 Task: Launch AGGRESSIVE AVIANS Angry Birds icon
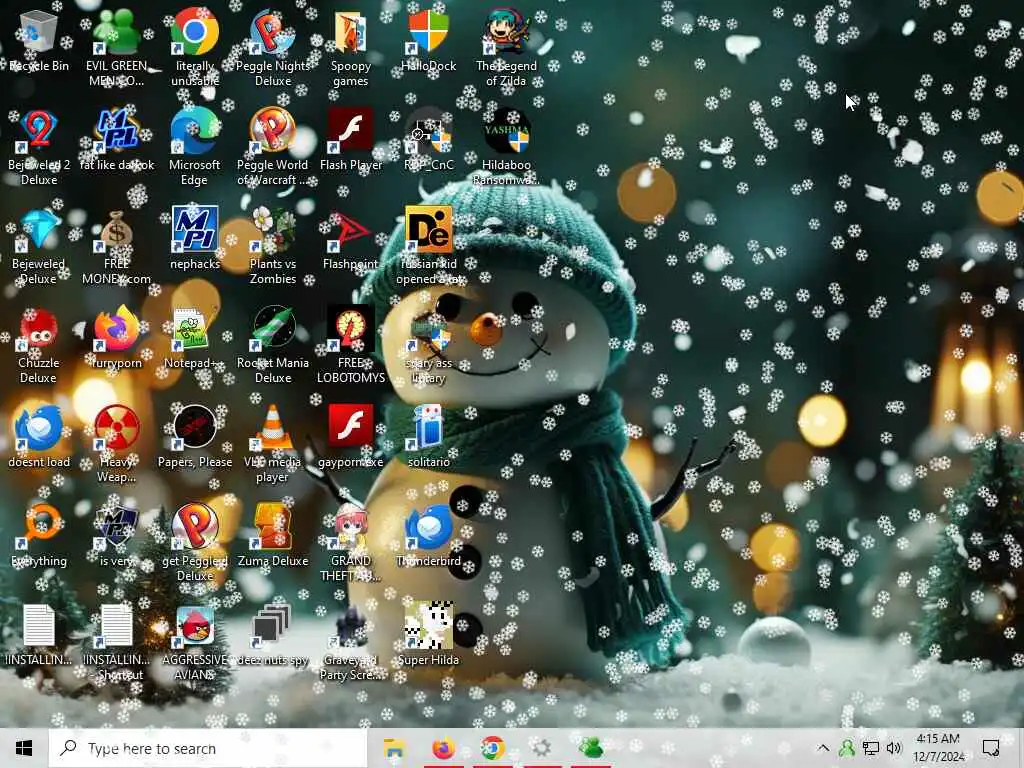(195, 643)
